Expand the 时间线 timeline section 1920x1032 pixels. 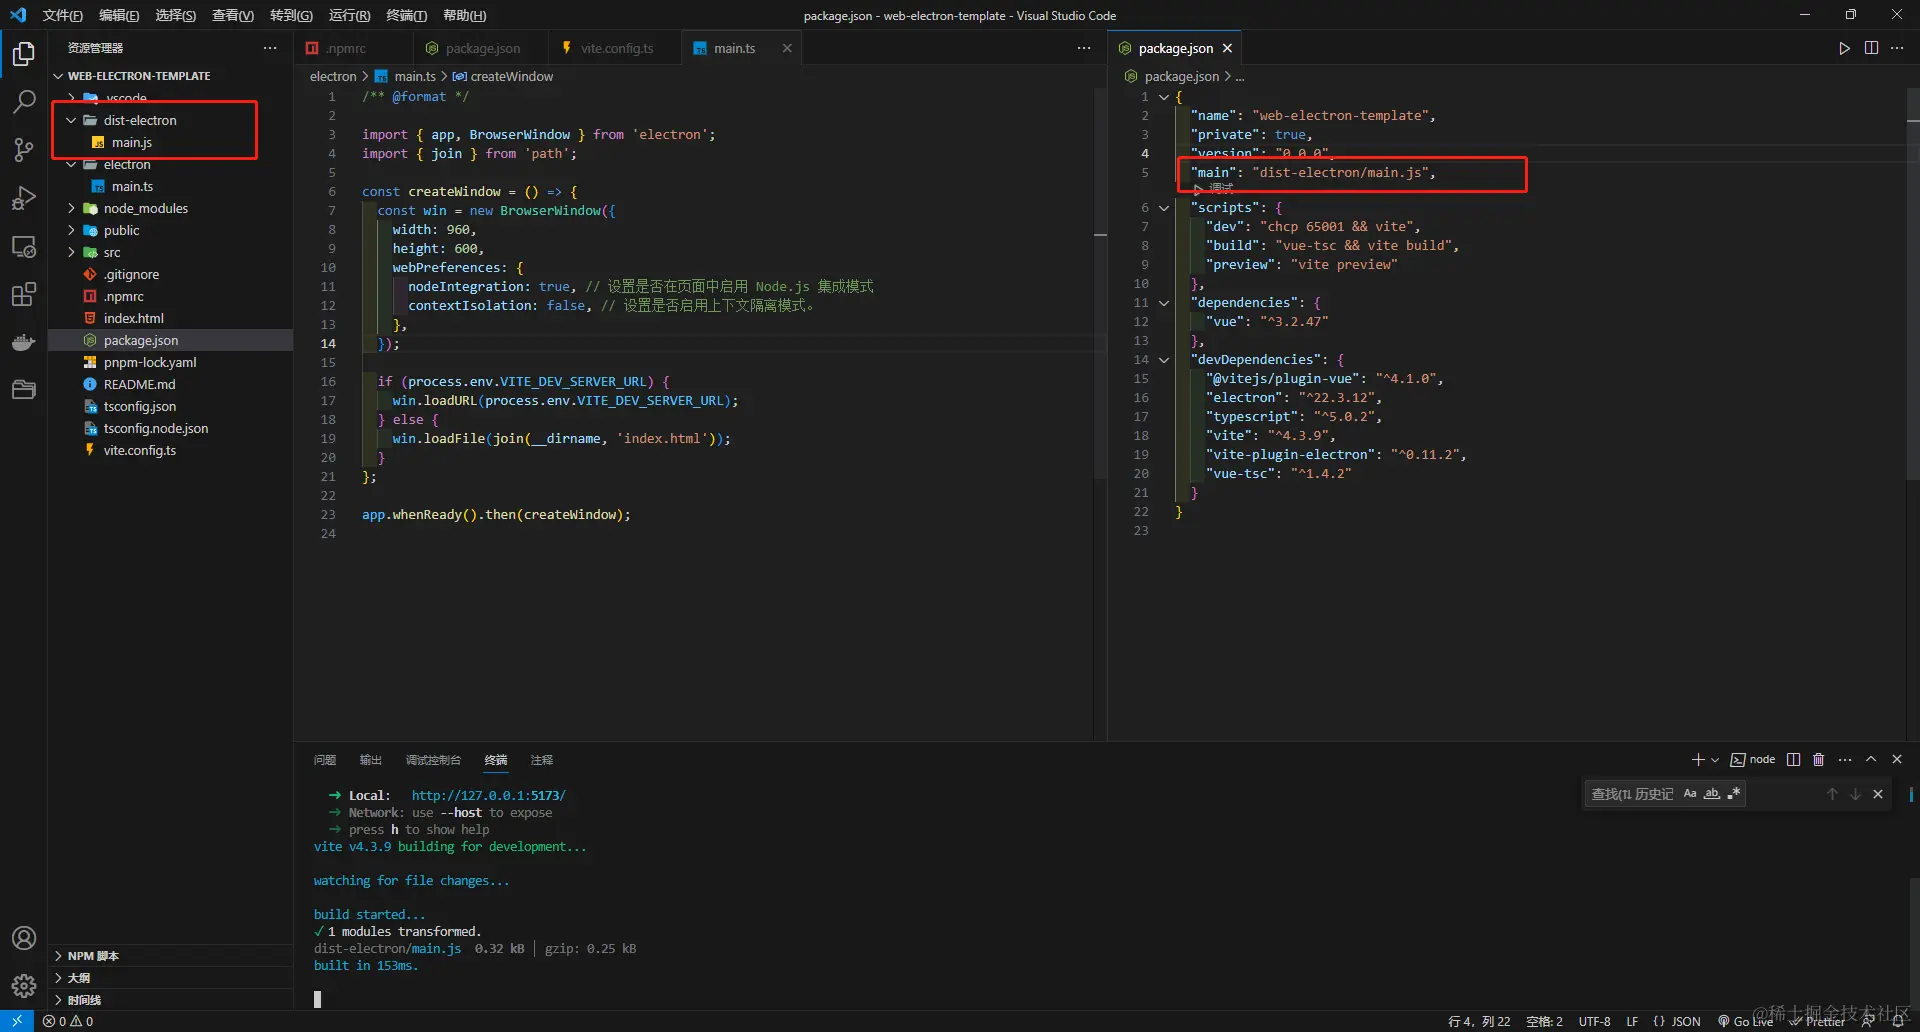(58, 1000)
